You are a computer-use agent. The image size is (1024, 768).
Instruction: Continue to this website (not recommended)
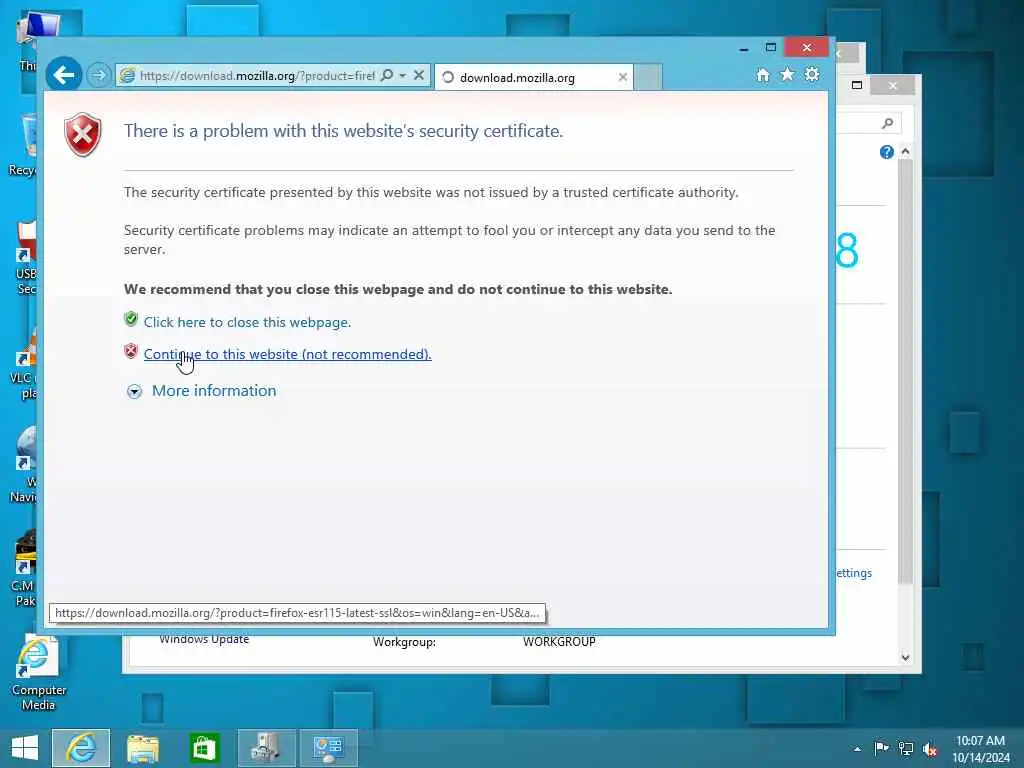(x=287, y=354)
